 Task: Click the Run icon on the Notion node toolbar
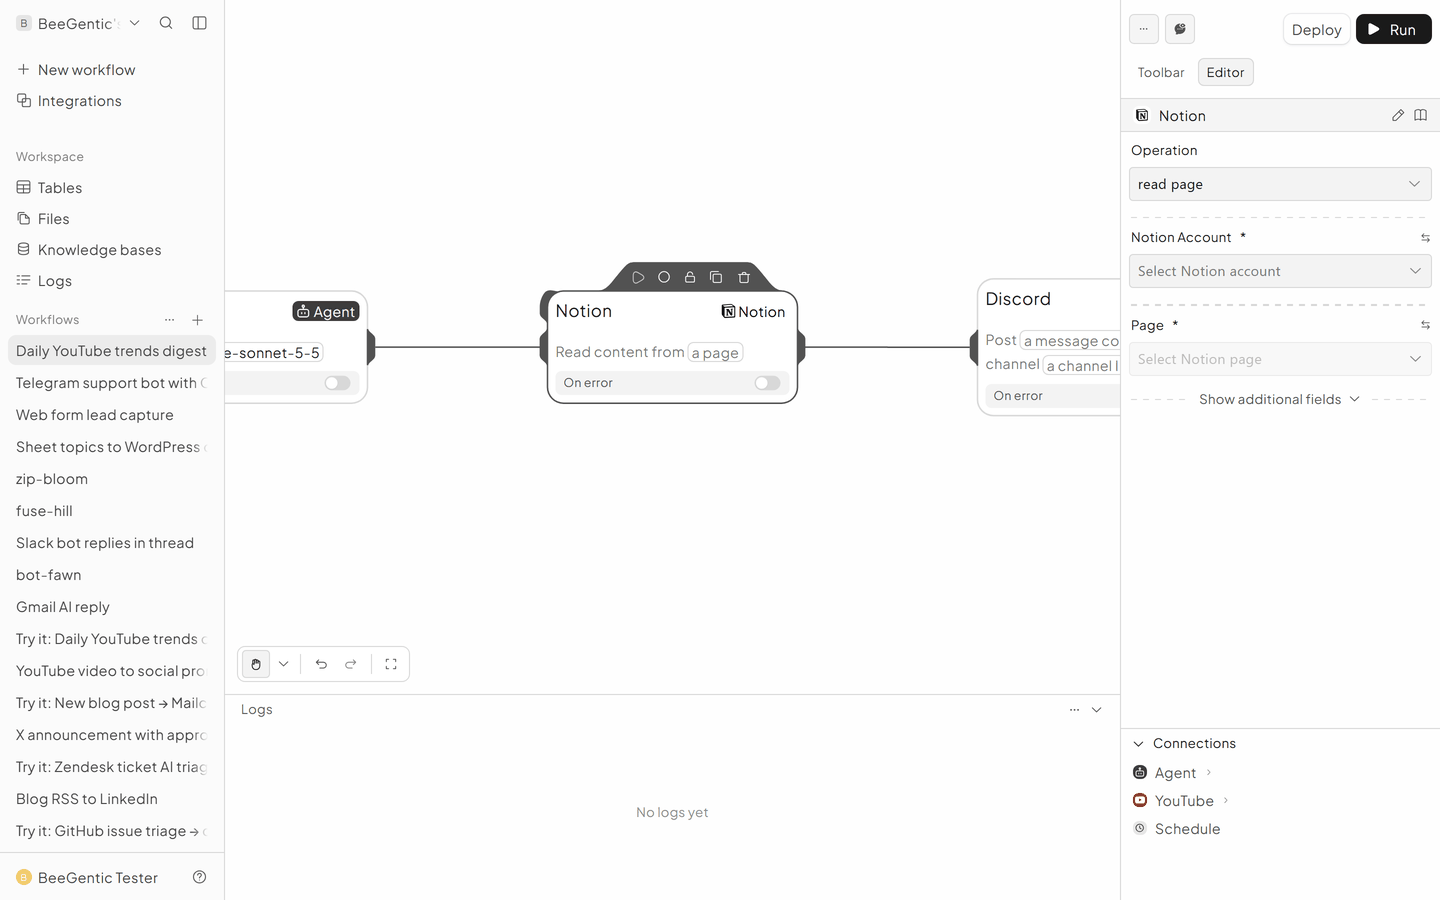tap(638, 277)
